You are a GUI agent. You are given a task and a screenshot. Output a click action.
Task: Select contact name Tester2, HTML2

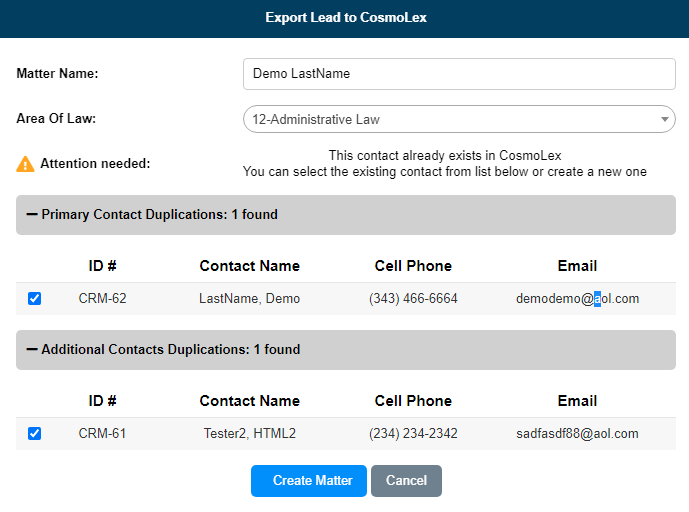(250, 433)
